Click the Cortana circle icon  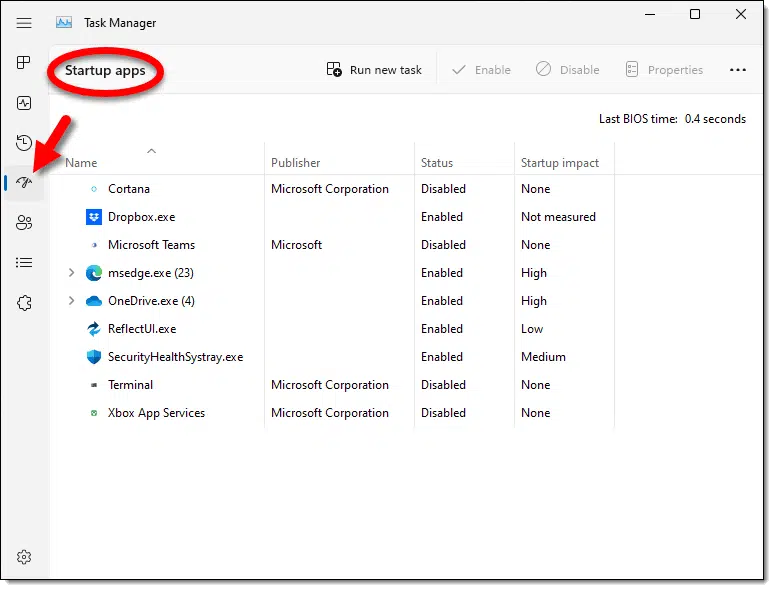94,189
